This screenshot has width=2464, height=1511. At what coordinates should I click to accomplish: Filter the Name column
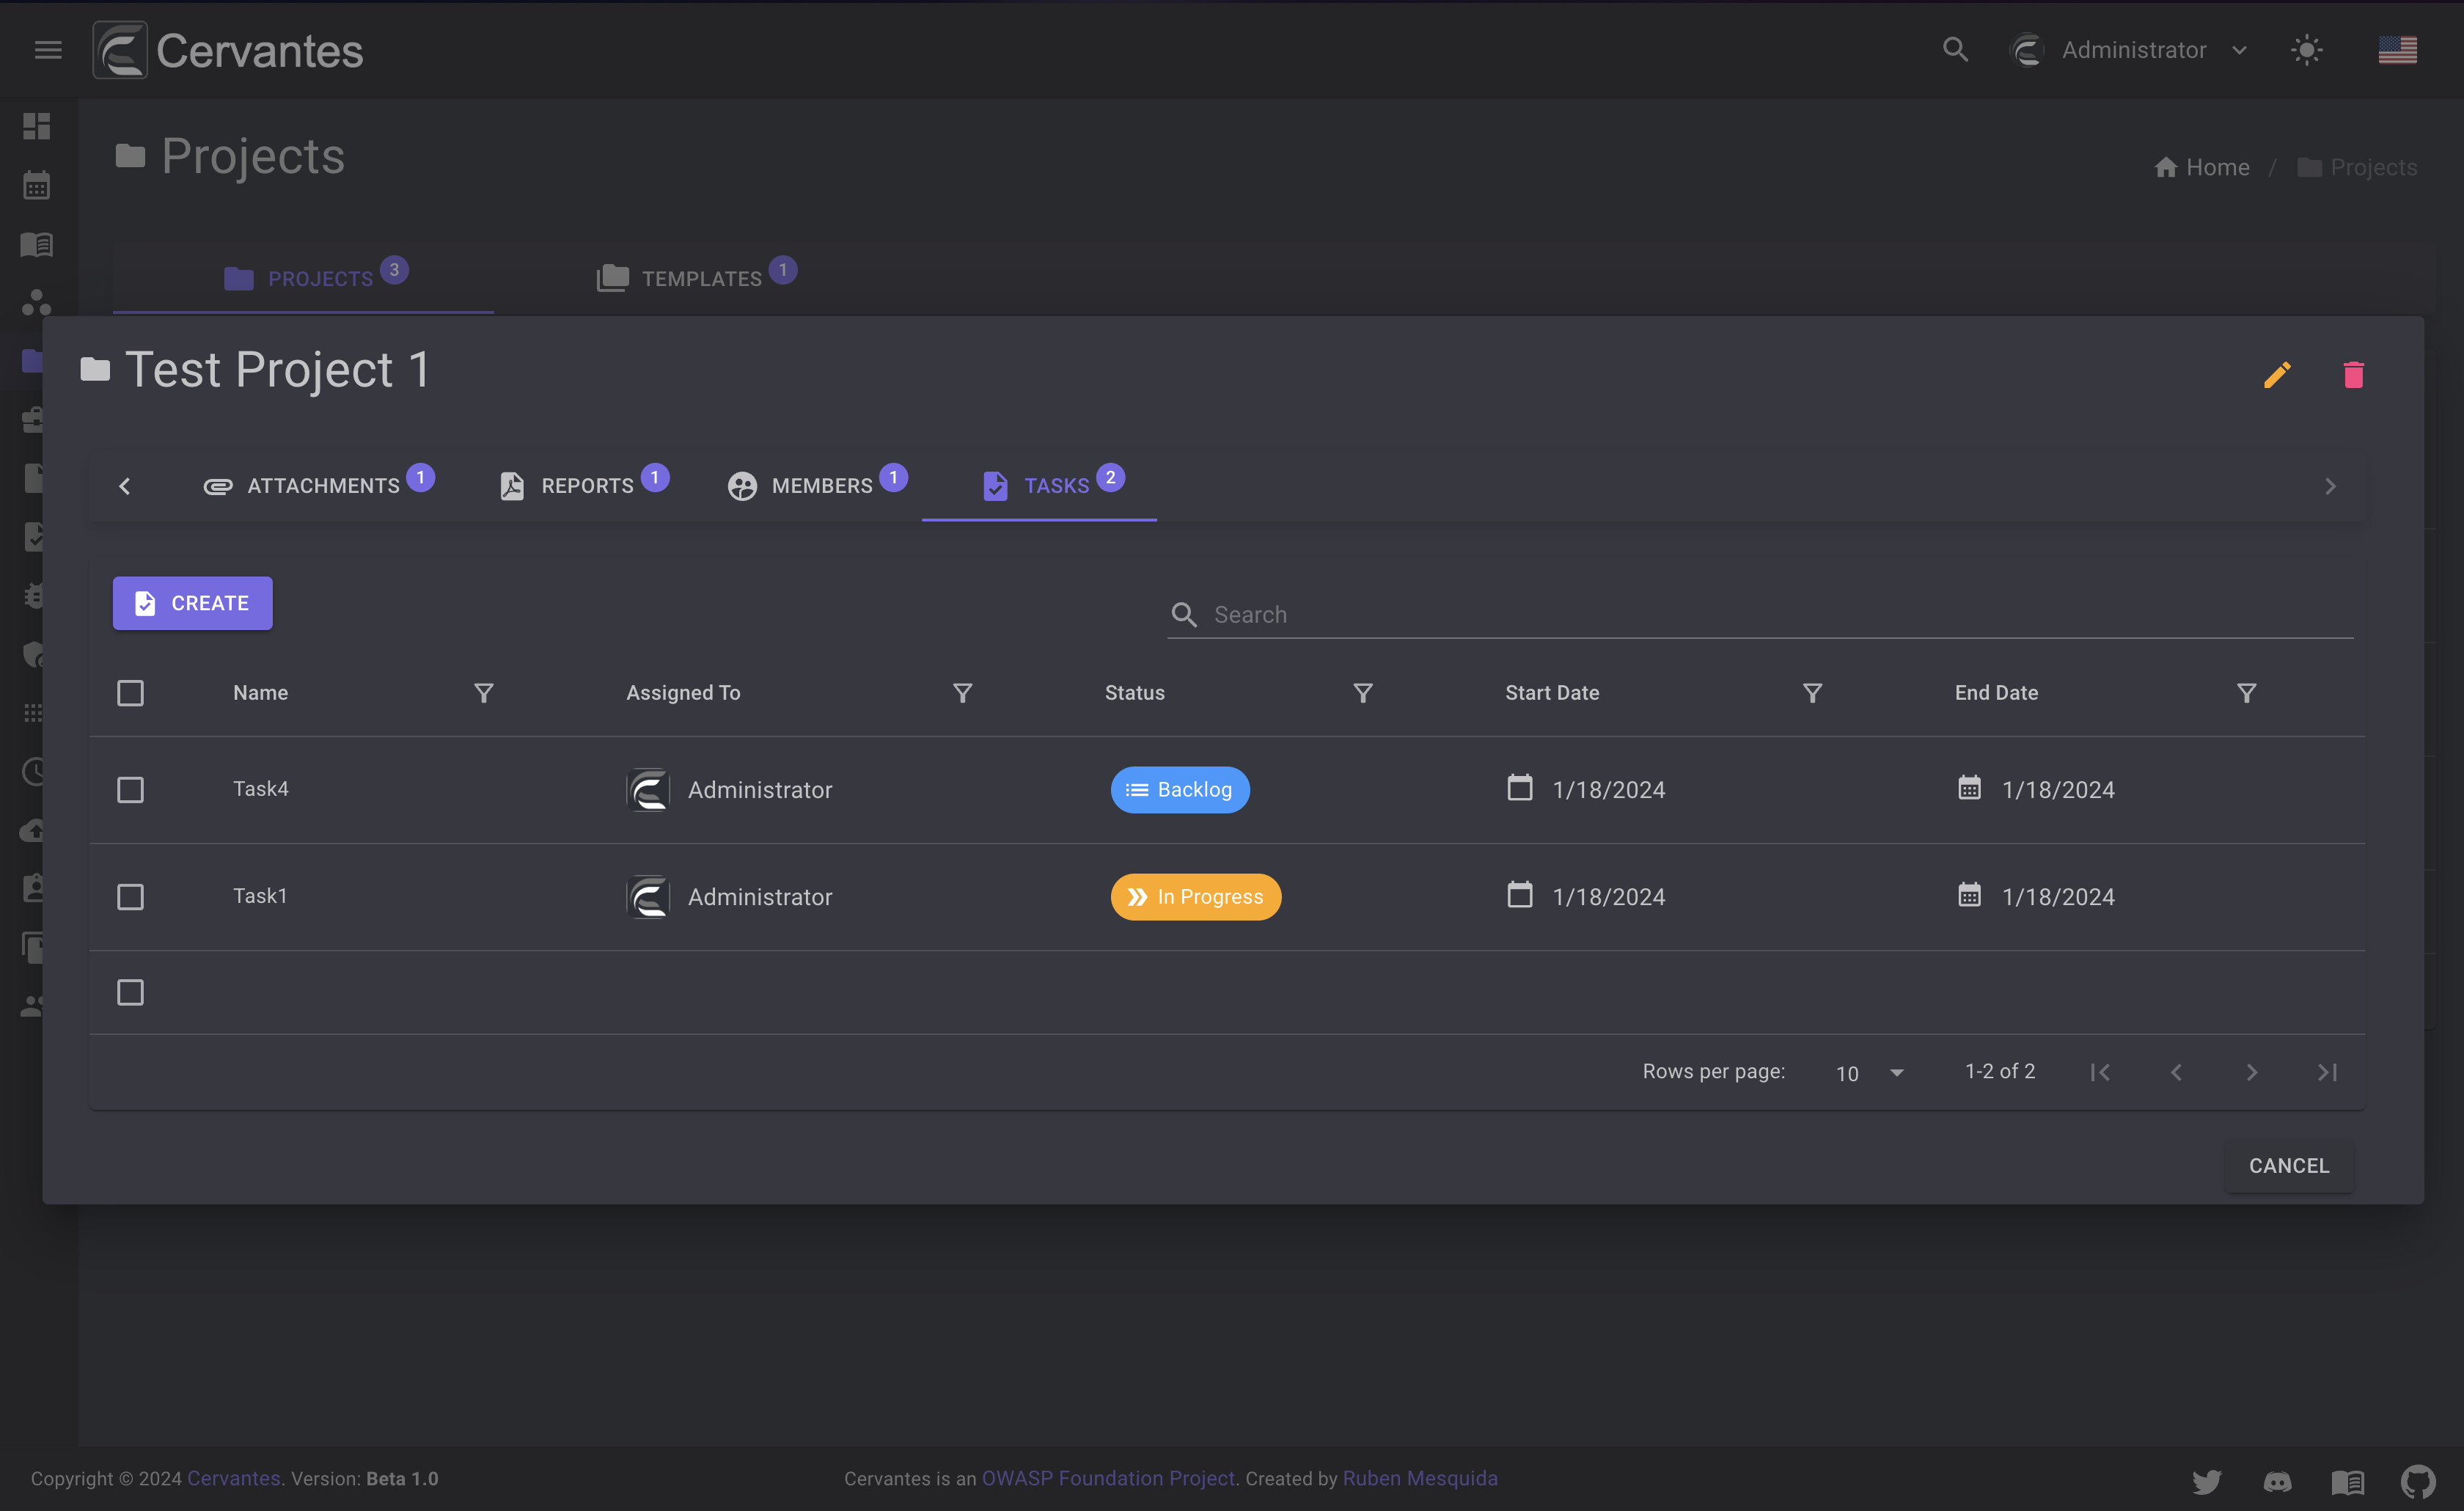484,693
